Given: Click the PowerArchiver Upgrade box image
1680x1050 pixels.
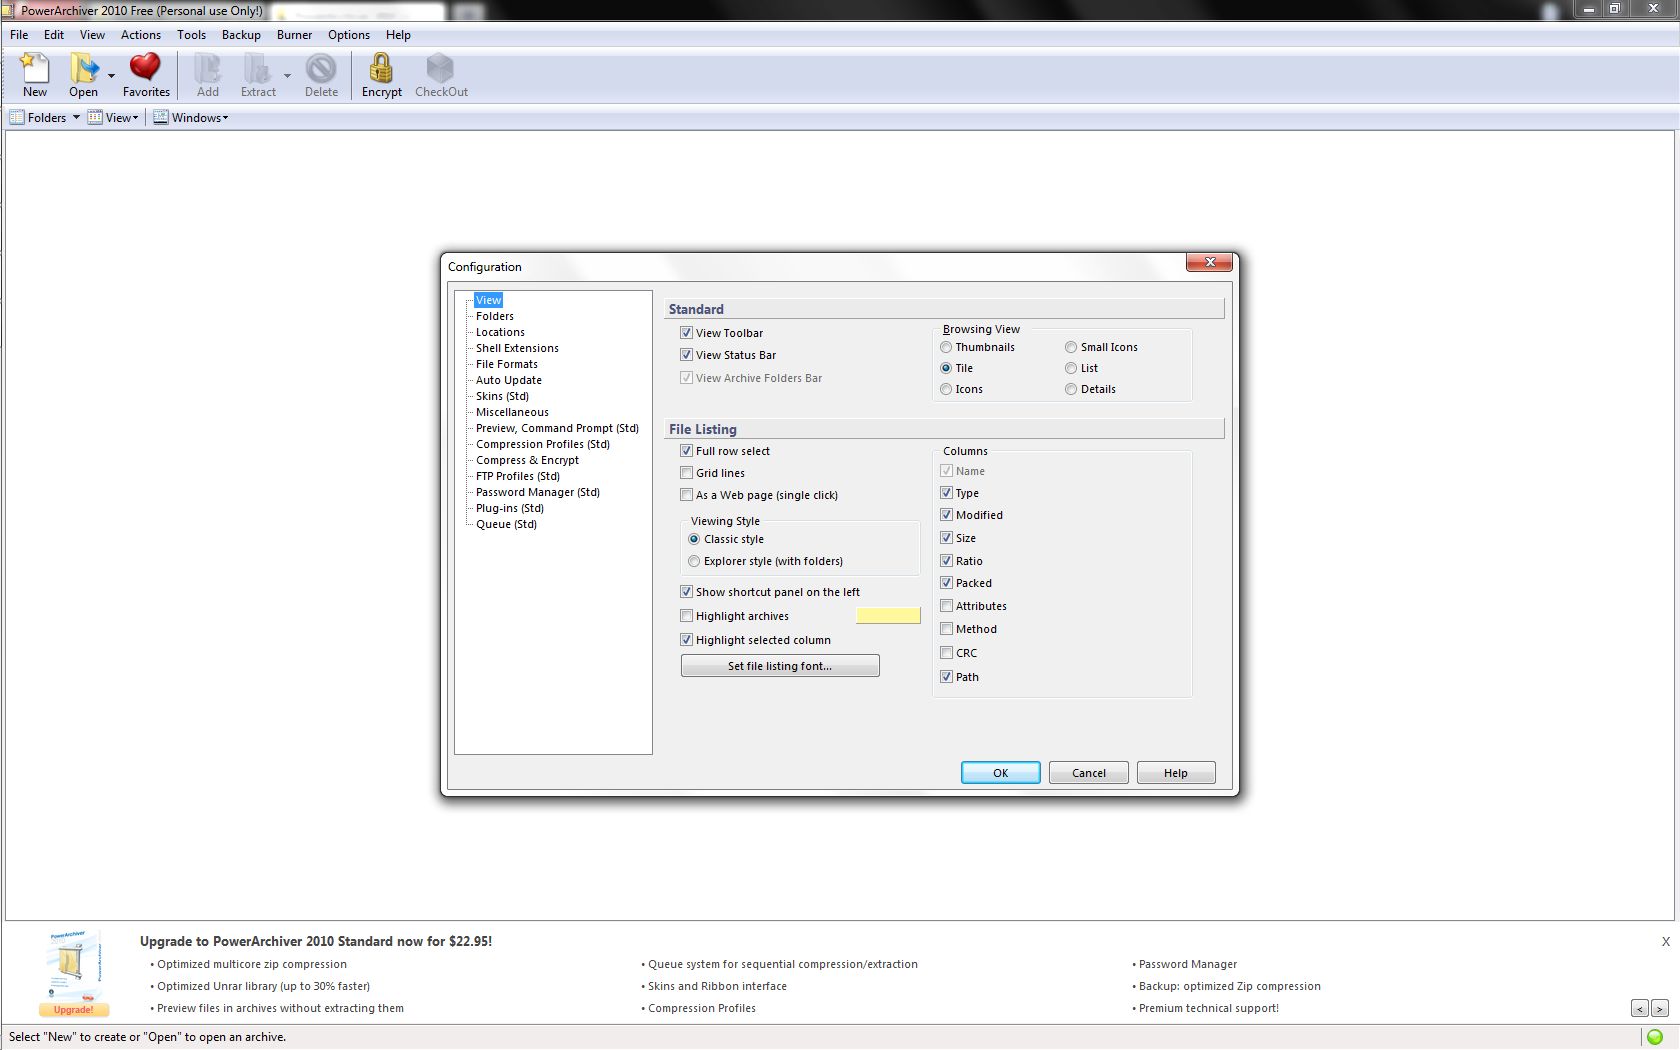Looking at the screenshot, I should coord(74,973).
